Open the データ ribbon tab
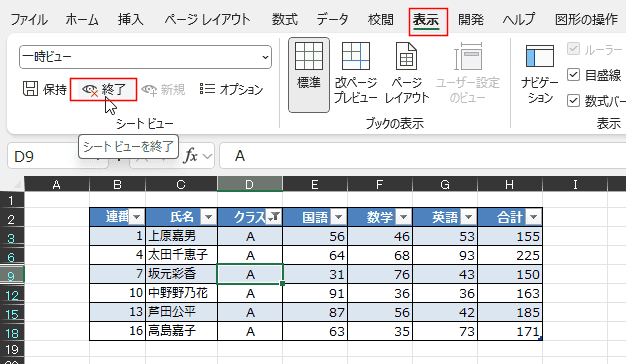 click(x=333, y=20)
